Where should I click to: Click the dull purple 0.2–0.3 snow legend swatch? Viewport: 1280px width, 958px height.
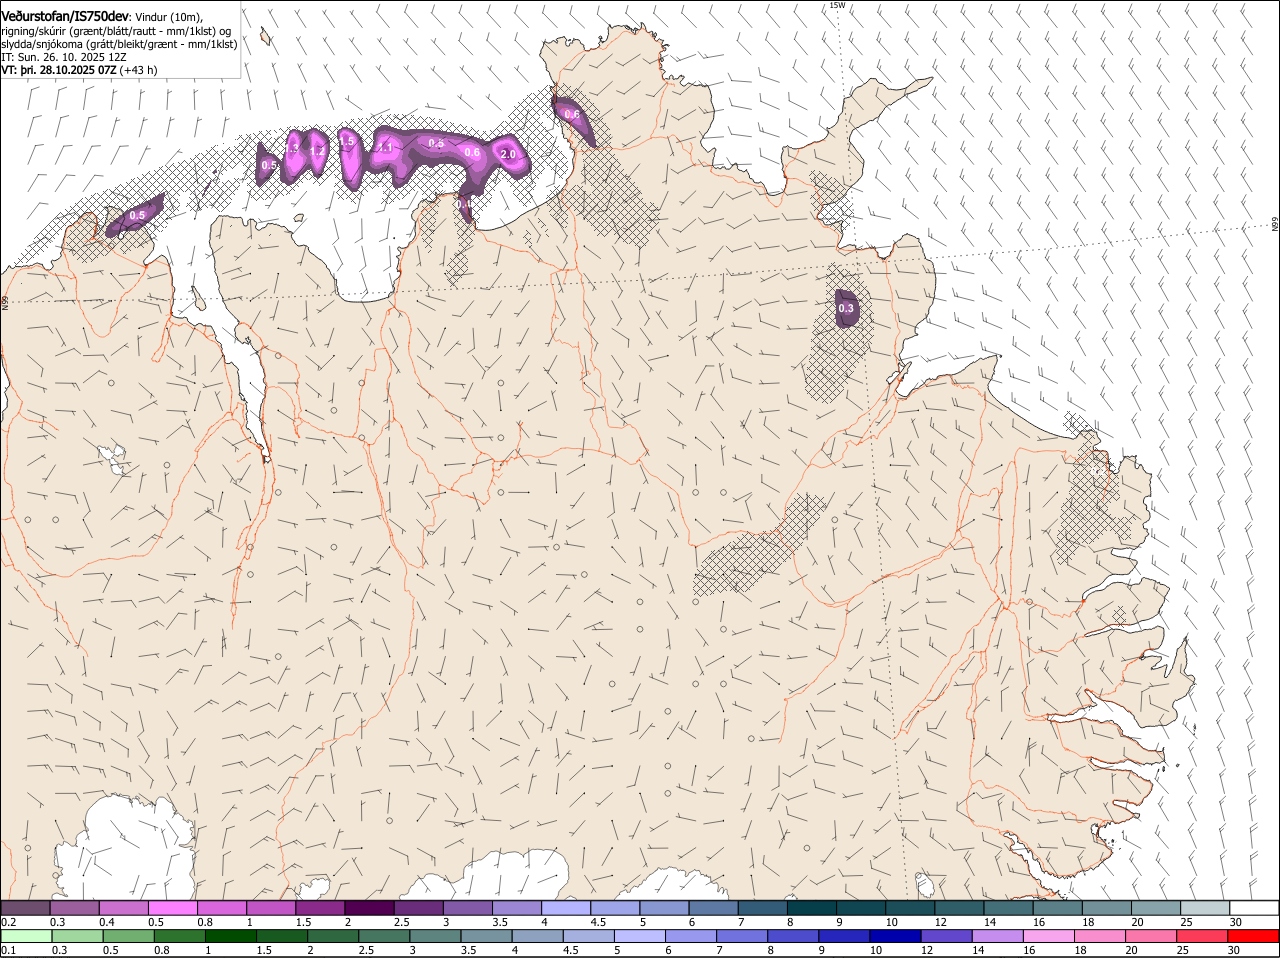point(25,907)
